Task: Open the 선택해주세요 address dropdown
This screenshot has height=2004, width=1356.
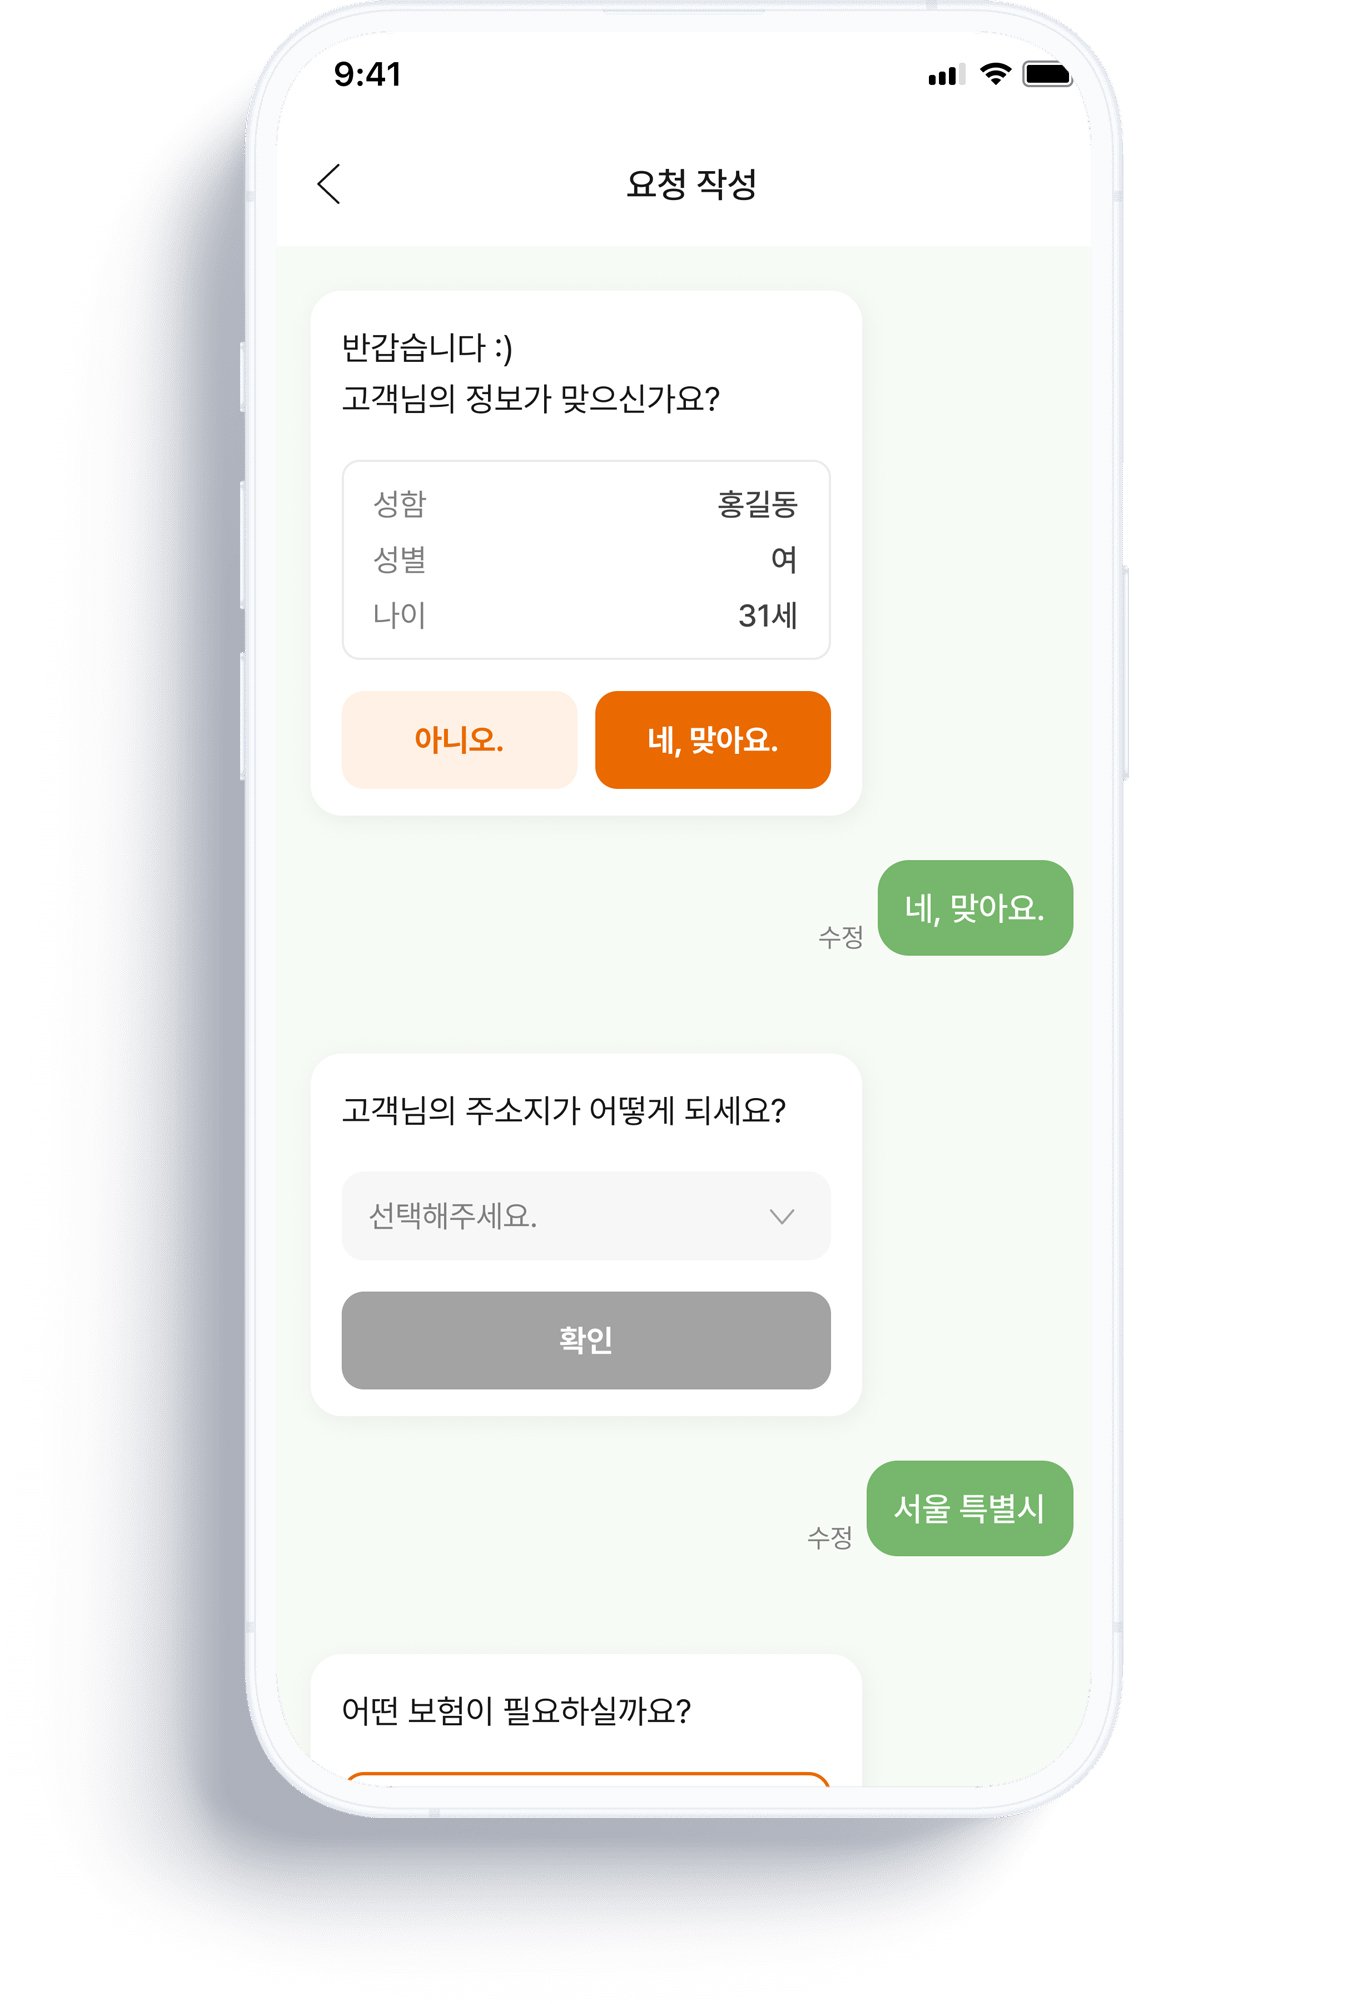Action: click(585, 1216)
